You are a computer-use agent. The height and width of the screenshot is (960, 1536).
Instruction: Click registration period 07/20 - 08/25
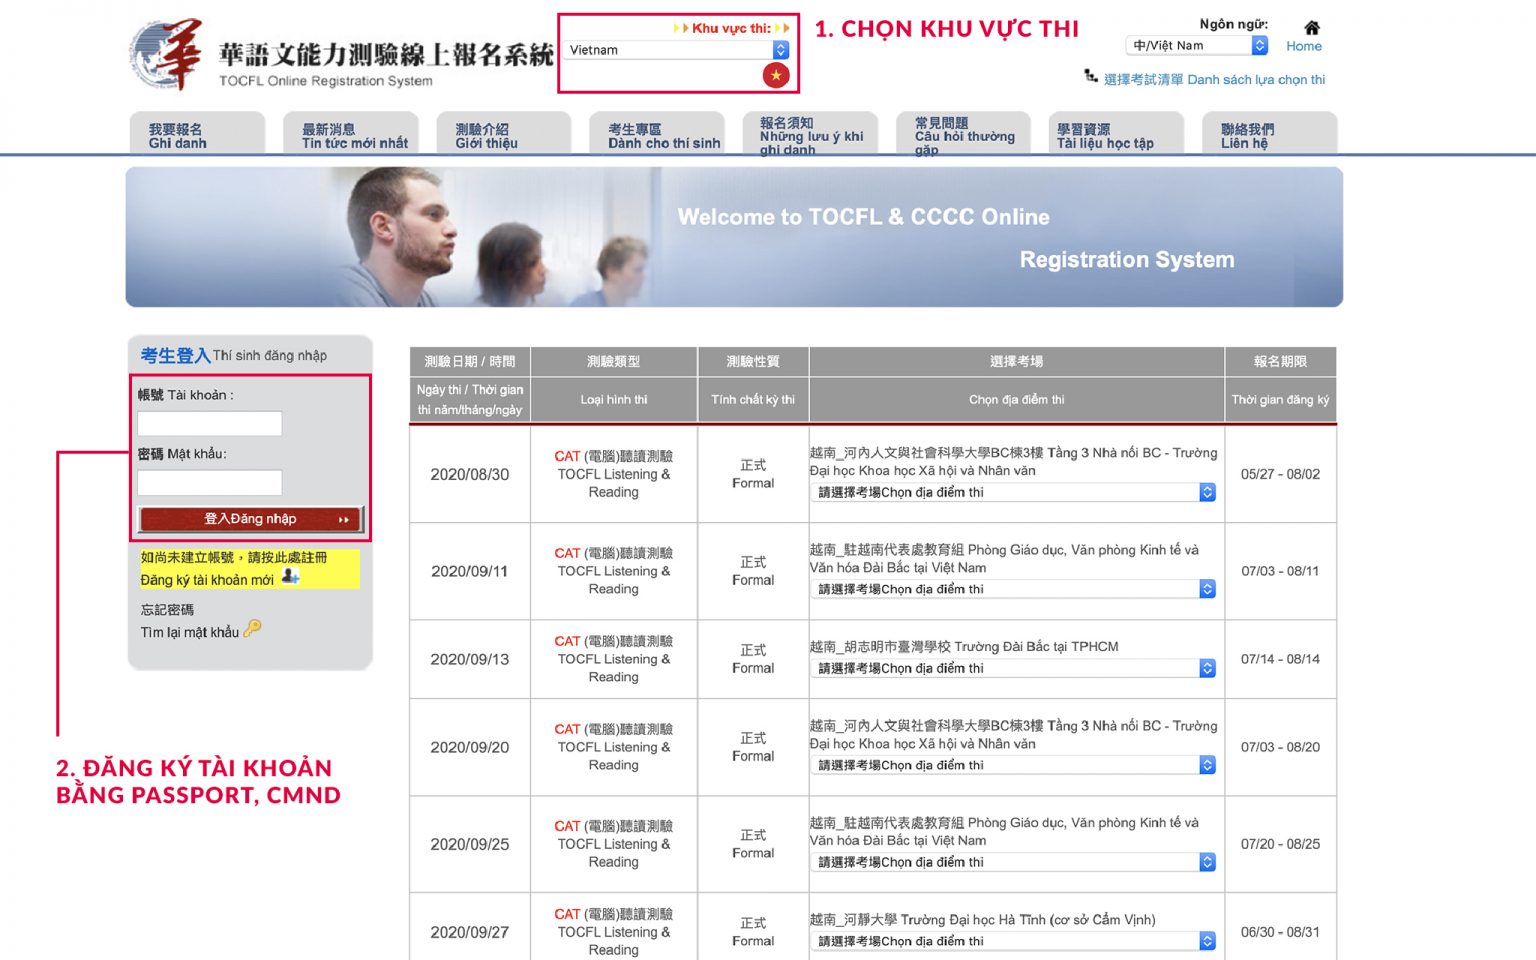(1280, 844)
